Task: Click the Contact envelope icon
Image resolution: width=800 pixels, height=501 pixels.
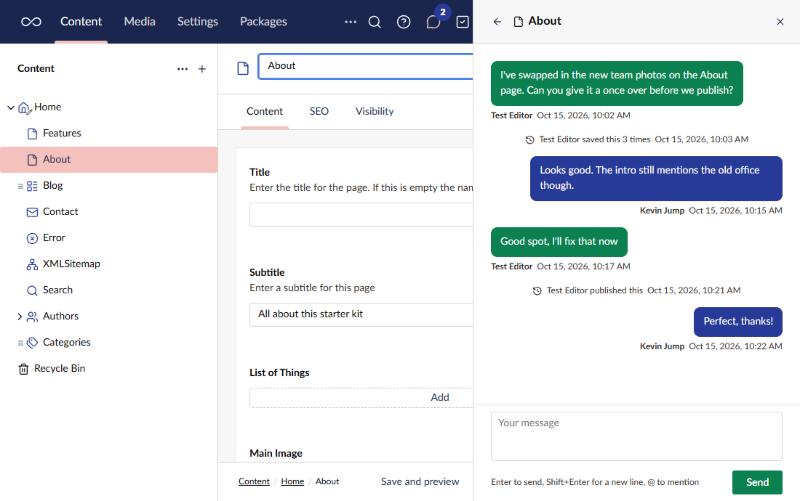Action: pyautogui.click(x=32, y=212)
